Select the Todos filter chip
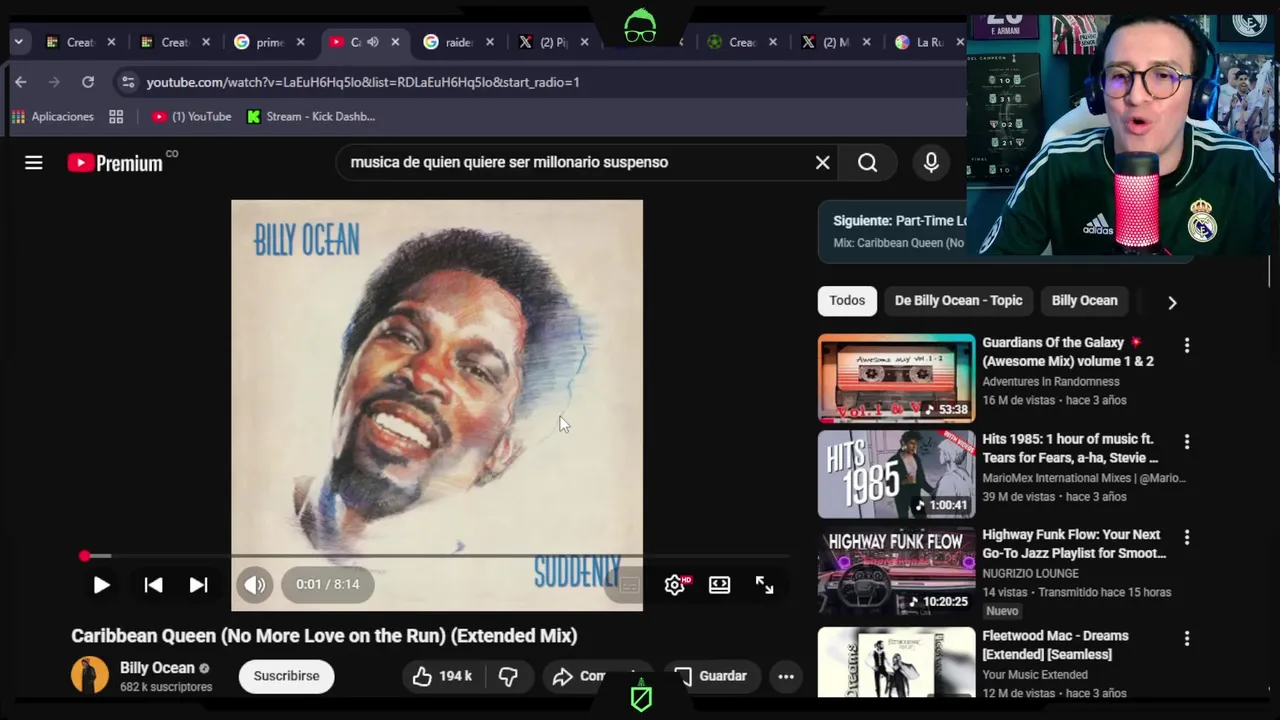Viewport: 1280px width, 720px height. pyautogui.click(x=847, y=301)
